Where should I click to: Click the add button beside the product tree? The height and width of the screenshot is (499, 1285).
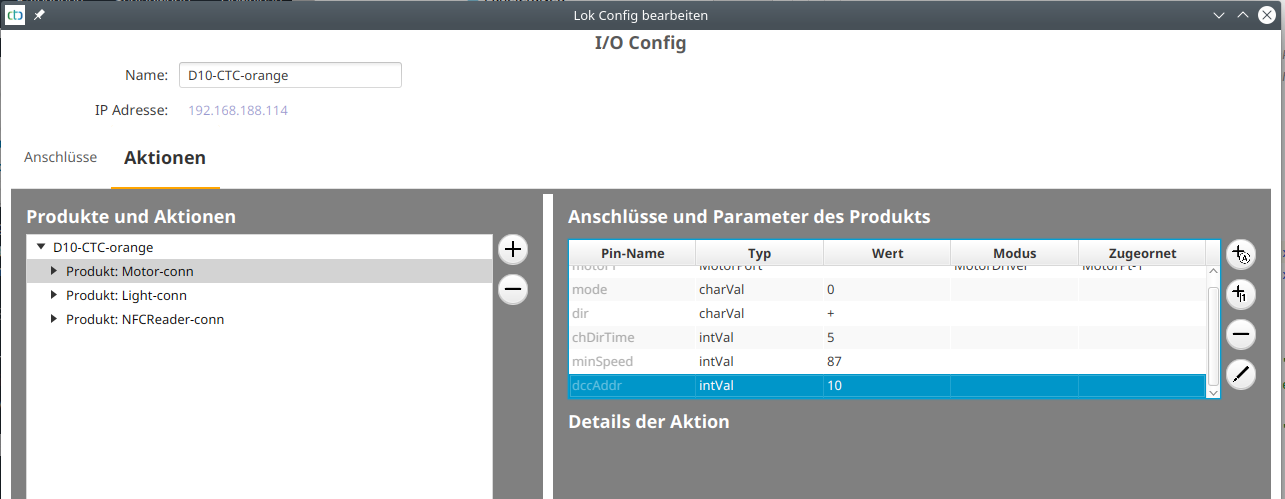point(513,249)
